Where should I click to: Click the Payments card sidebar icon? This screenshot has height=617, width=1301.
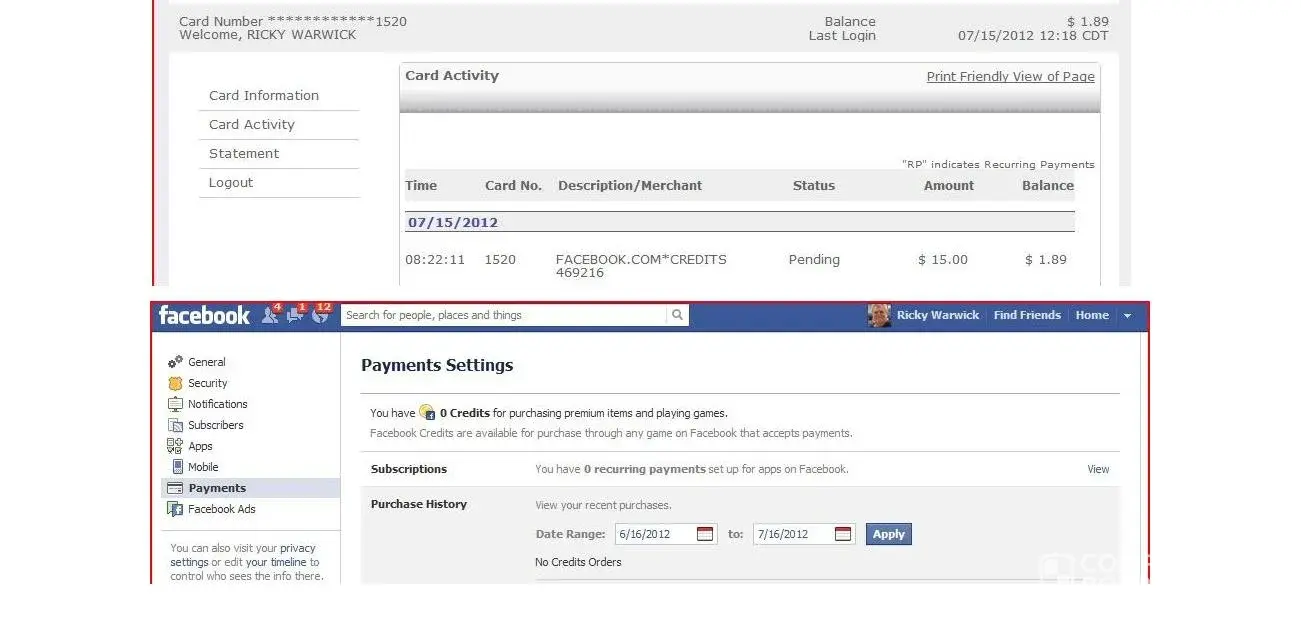click(x=175, y=488)
